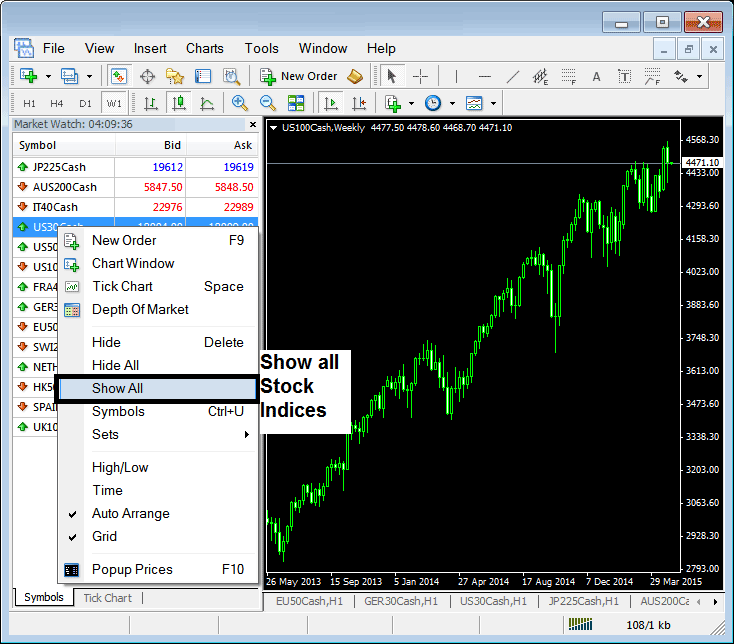Select the trendline tool
The image size is (734, 644).
[513, 76]
